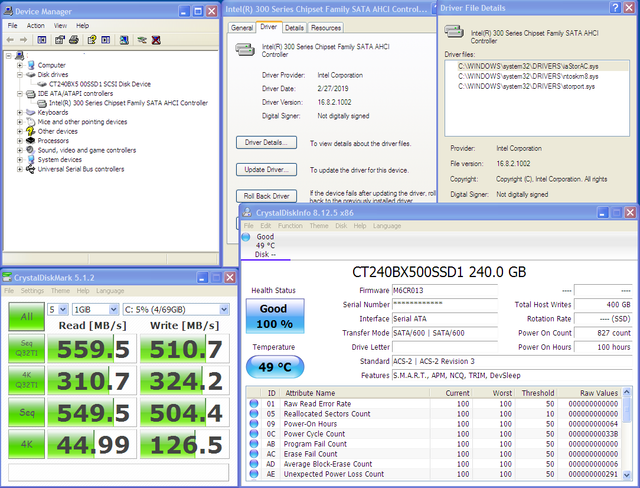Image resolution: width=640 pixels, height=488 pixels.
Task: Expand the Computer node
Action: (x=20, y=65)
